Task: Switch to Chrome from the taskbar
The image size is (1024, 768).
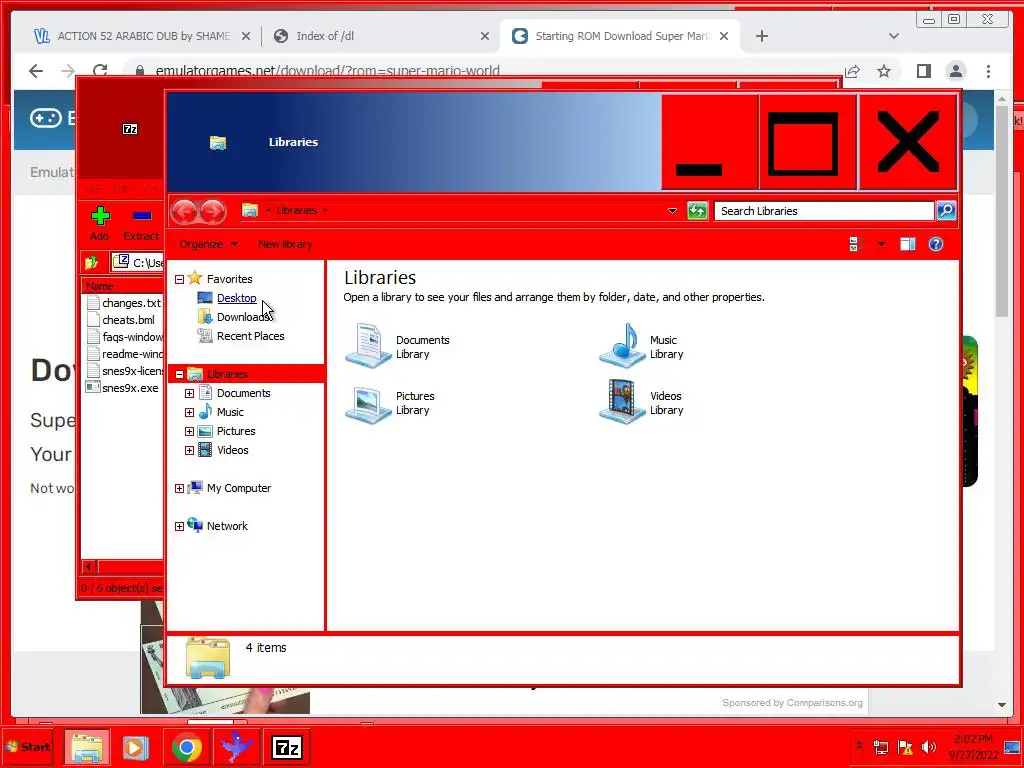Action: pyautogui.click(x=187, y=748)
